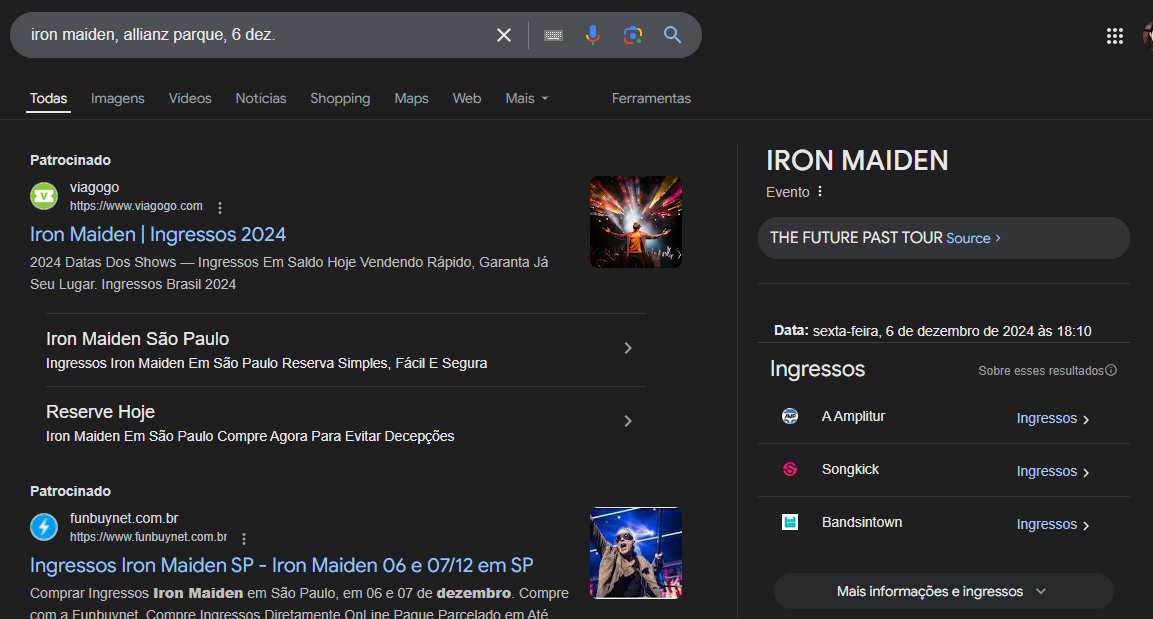Image resolution: width=1153 pixels, height=619 pixels.
Task: Open Ferramentas search tools
Action: pyautogui.click(x=652, y=99)
